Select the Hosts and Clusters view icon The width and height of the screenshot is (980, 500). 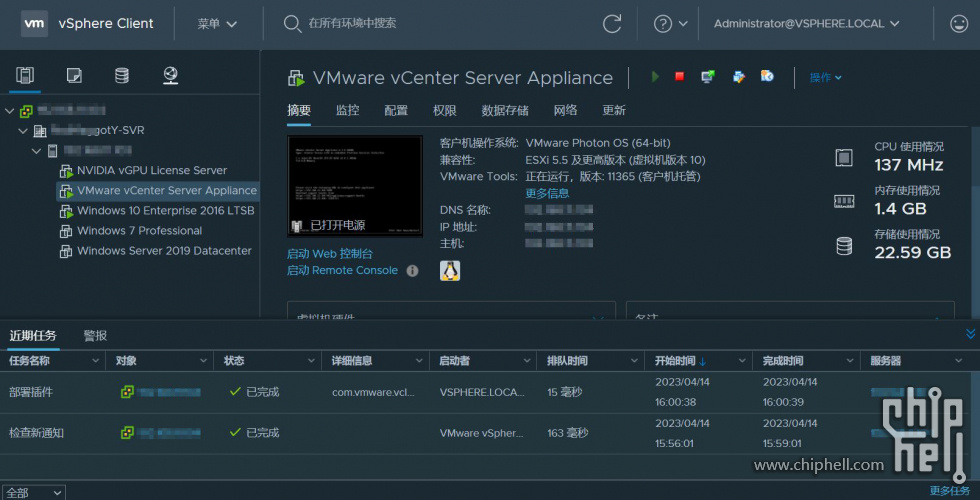[x=25, y=76]
